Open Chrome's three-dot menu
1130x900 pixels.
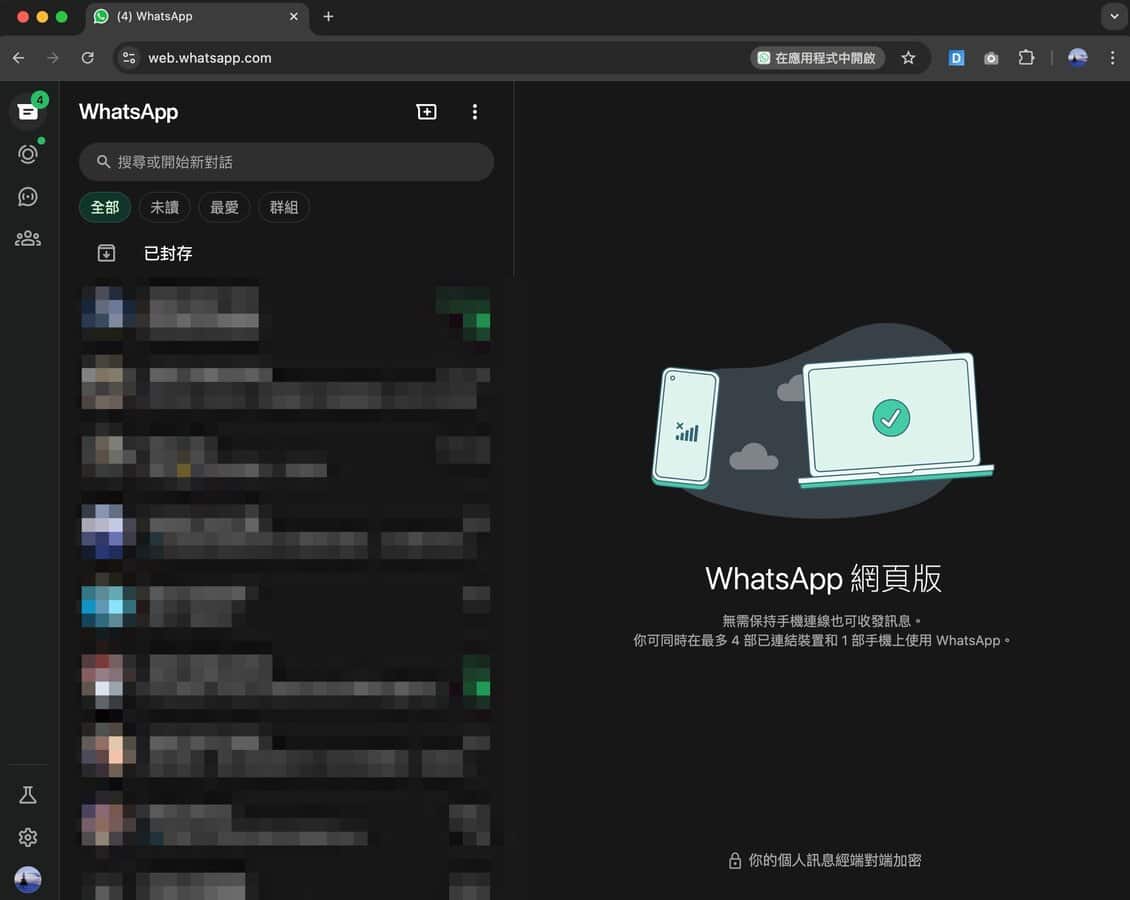(x=1112, y=58)
